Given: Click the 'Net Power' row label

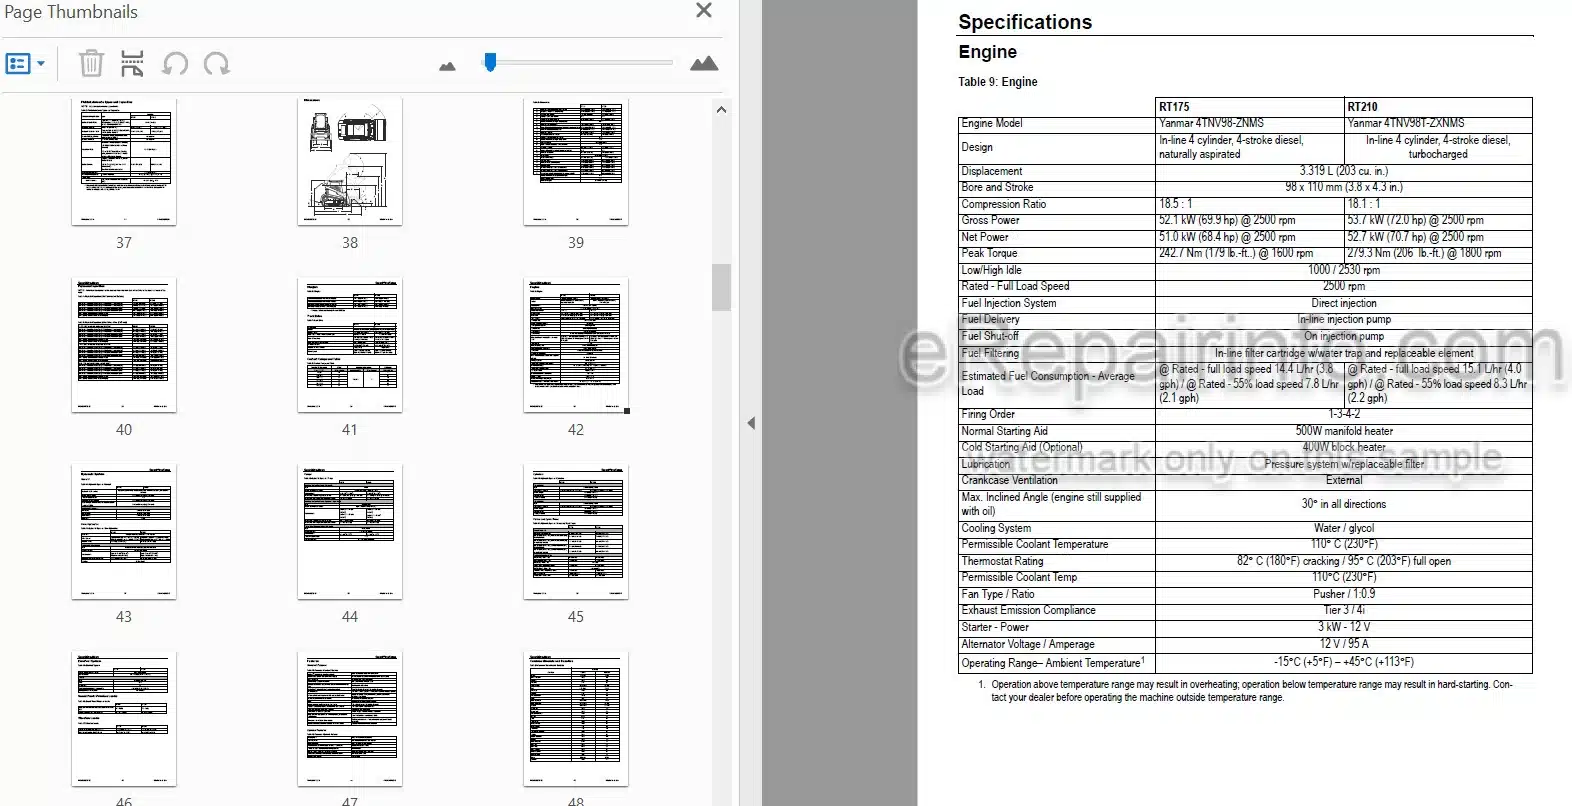Looking at the screenshot, I should [x=985, y=237].
